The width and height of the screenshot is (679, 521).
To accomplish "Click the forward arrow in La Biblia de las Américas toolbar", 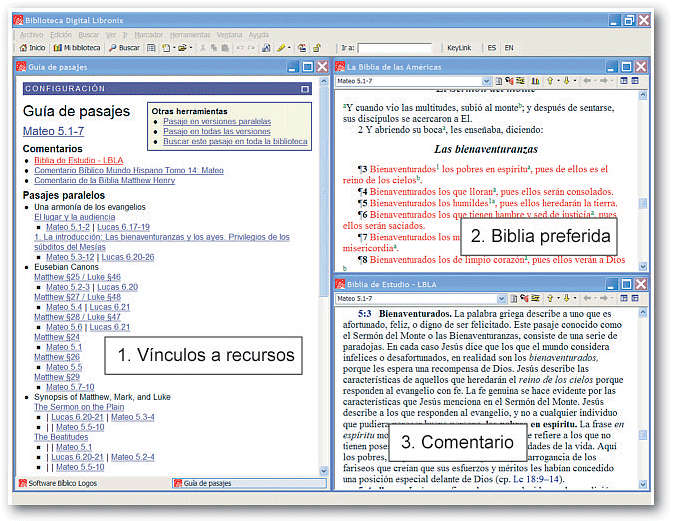I will [603, 81].
